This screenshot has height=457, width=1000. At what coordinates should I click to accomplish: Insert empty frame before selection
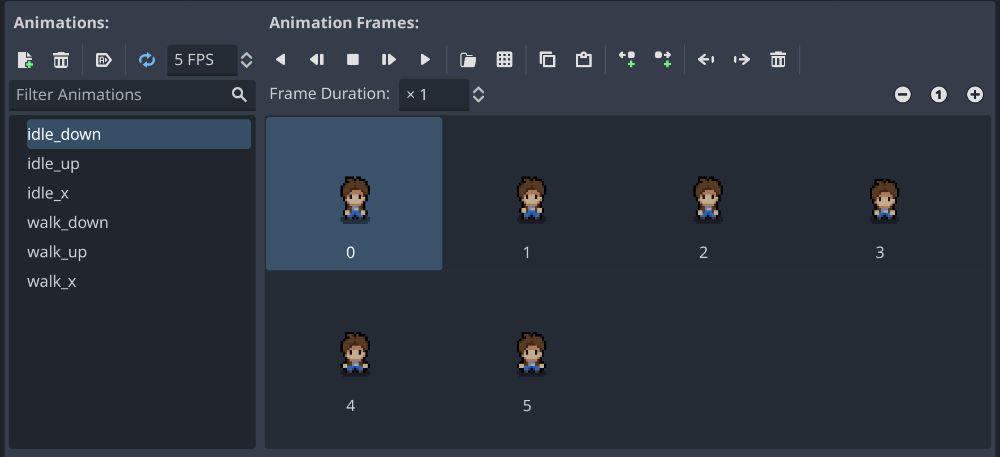(x=627, y=60)
